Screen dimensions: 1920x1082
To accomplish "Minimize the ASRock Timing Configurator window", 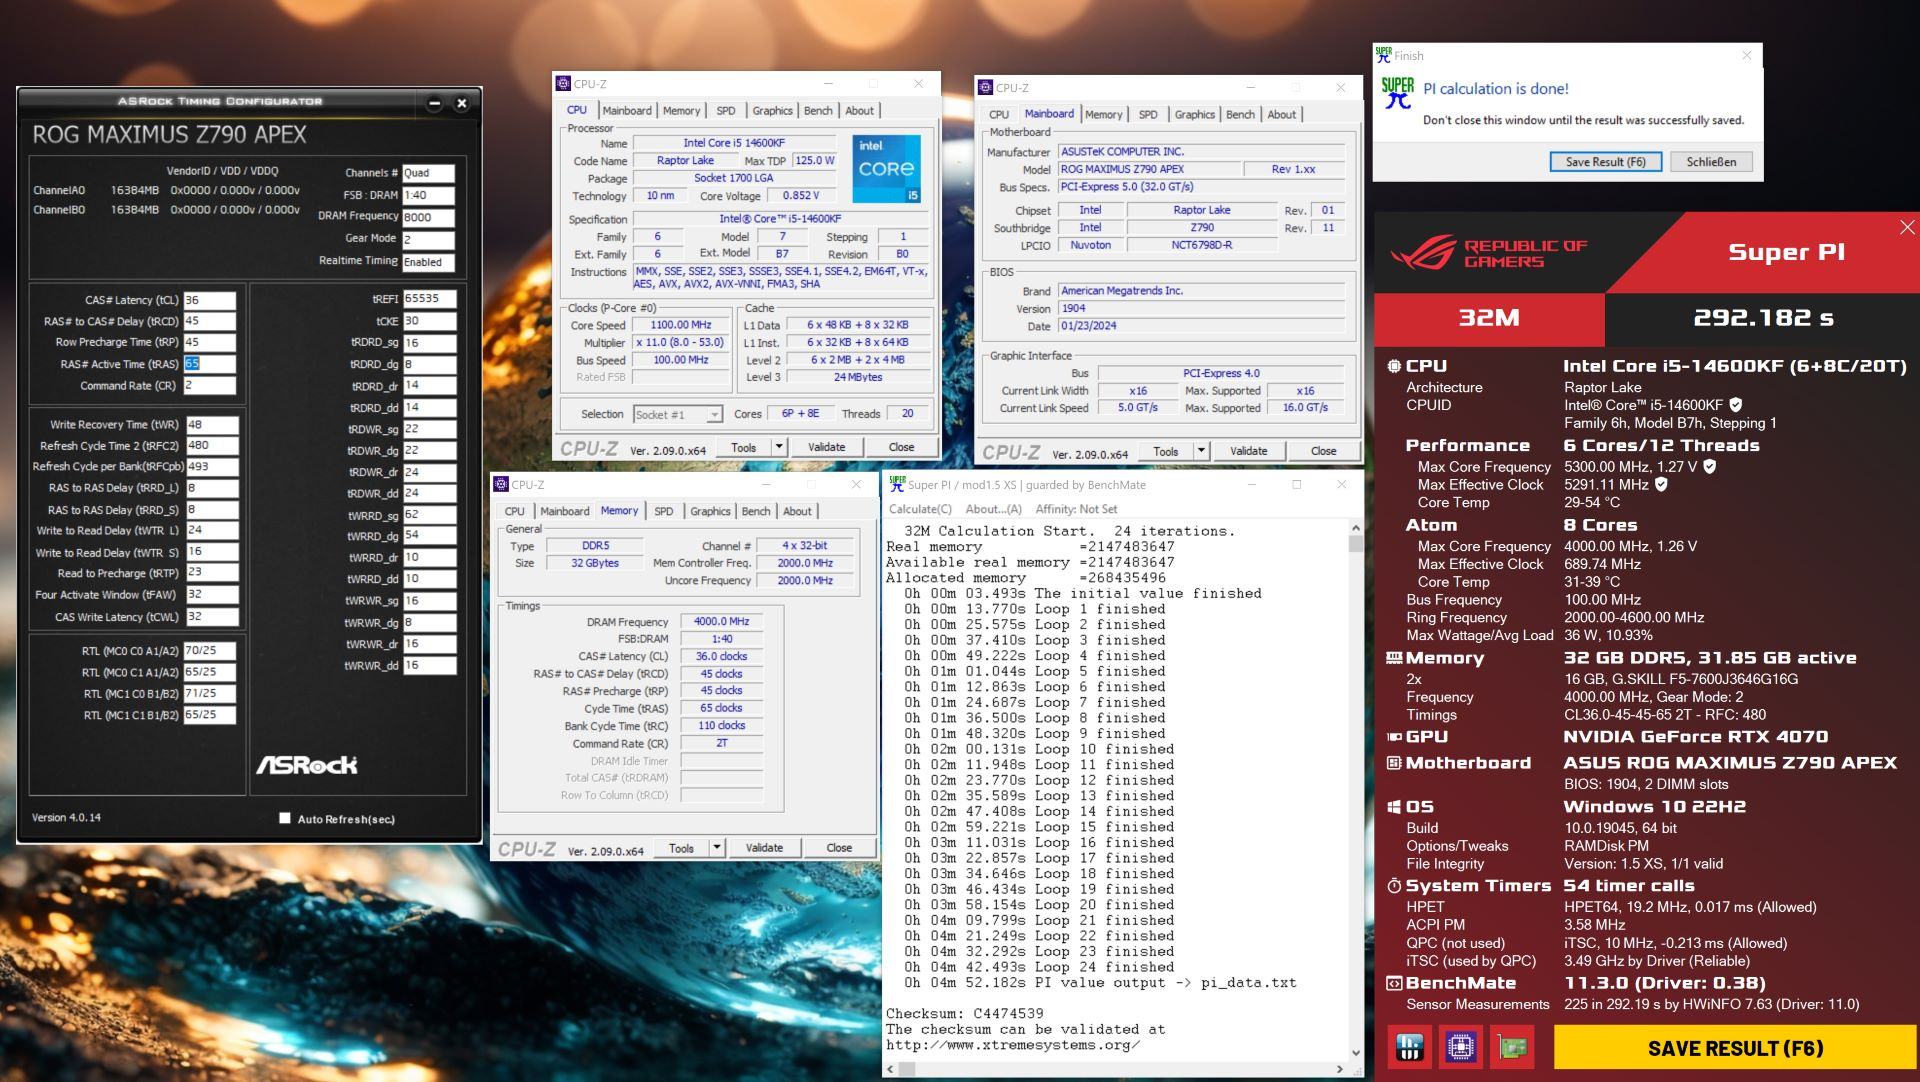I will (x=435, y=103).
